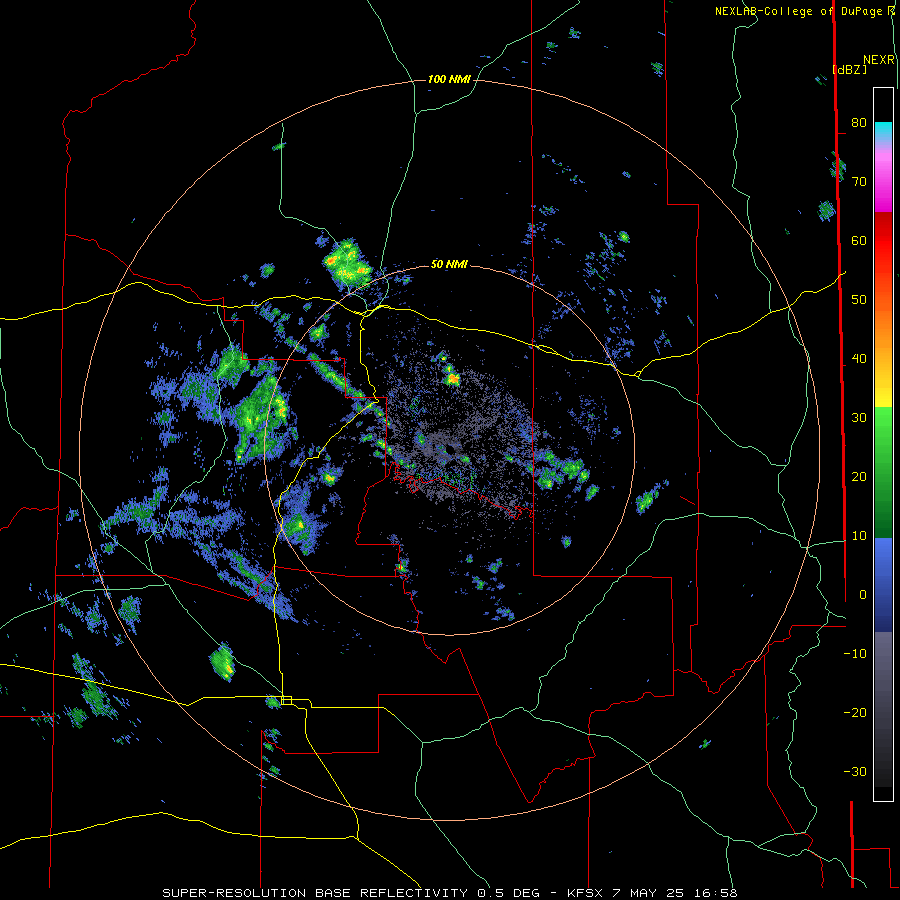Viewport: 900px width, 900px height.
Task: Click the reflectivity color scale bar
Action: coord(883,444)
